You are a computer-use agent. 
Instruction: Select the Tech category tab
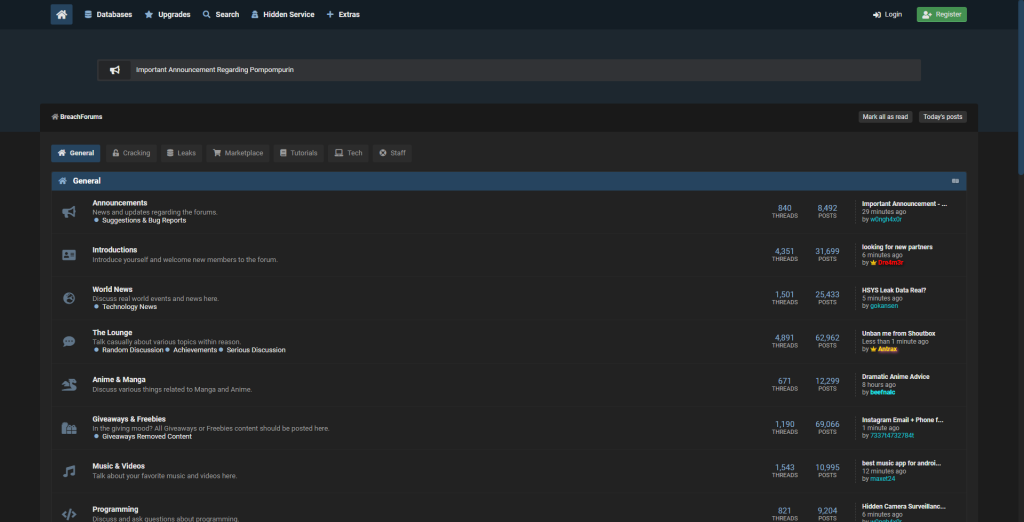tap(348, 153)
